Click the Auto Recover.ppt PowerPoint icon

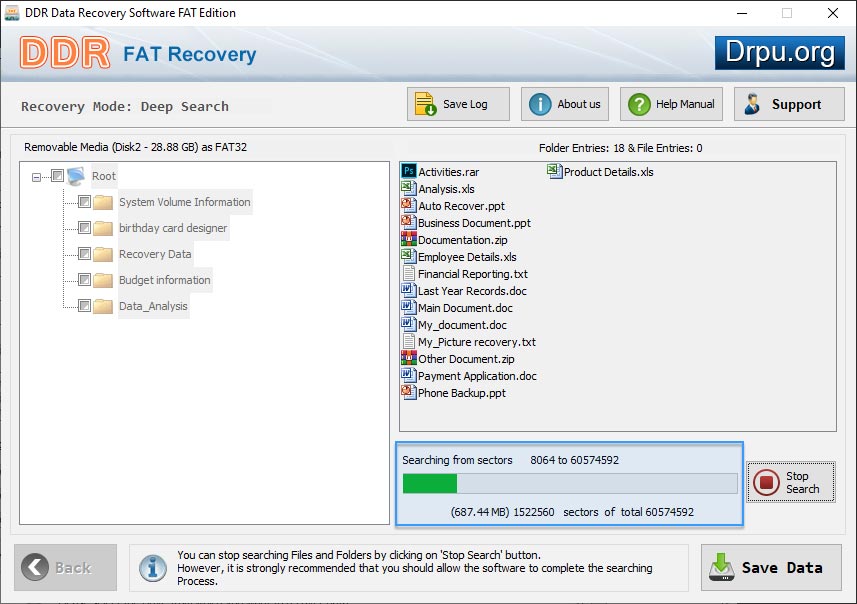click(x=408, y=205)
